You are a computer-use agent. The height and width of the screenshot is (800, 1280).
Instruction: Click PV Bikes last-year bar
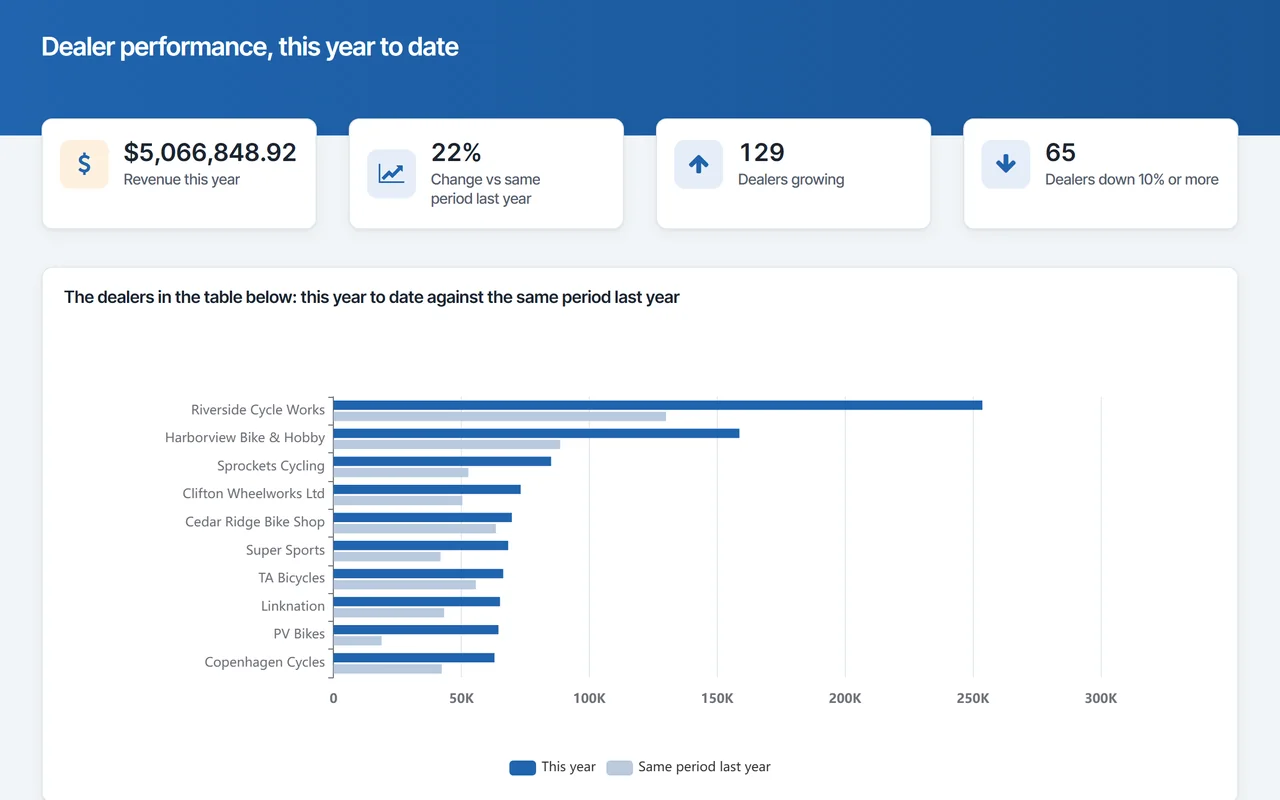pos(358,640)
